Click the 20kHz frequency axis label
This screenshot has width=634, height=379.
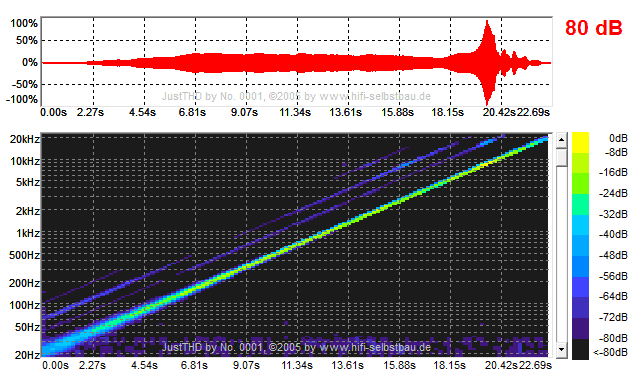point(25,139)
